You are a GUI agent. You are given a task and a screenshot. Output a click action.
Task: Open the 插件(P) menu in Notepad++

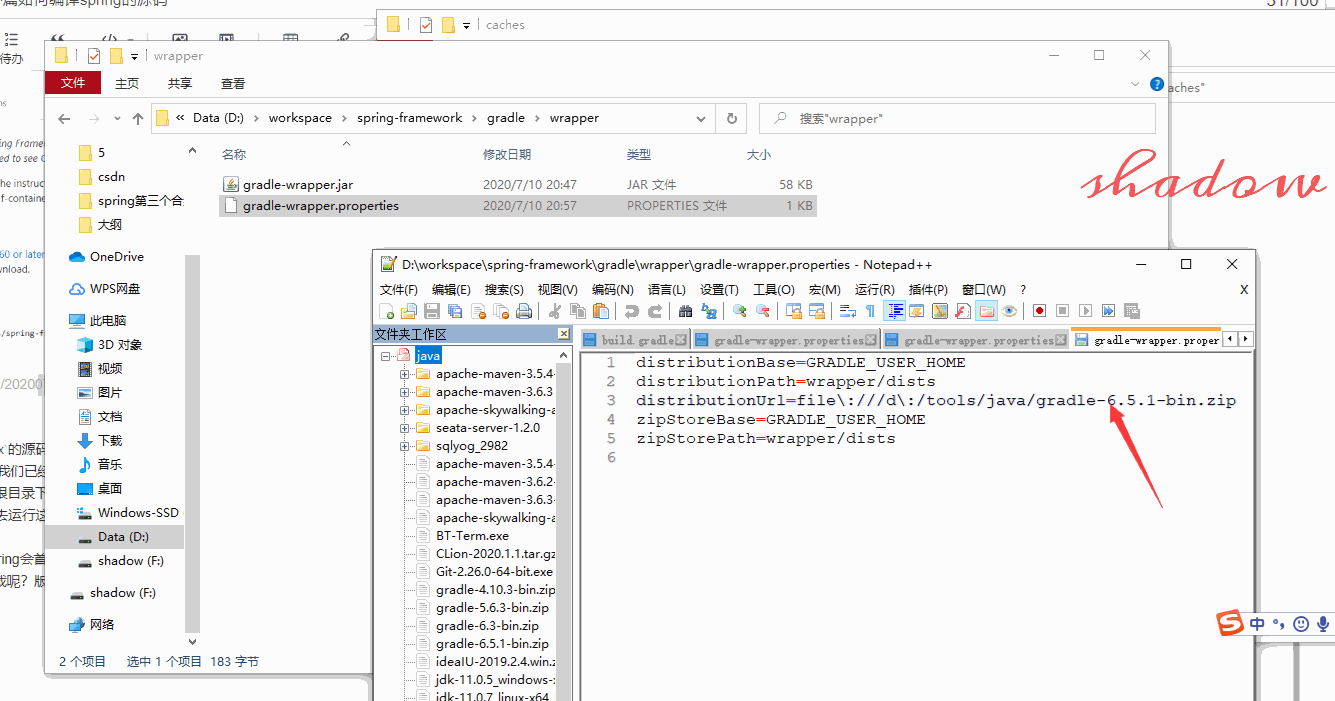click(x=928, y=289)
